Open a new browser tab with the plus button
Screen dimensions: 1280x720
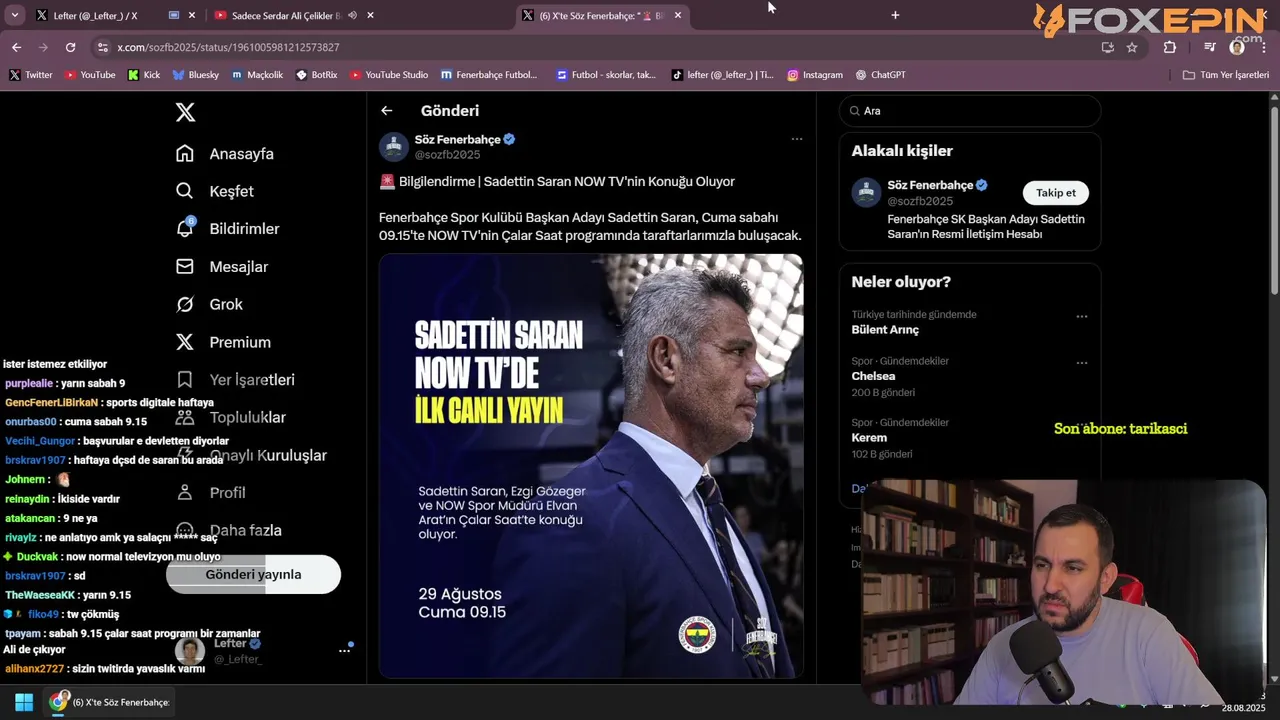click(895, 15)
